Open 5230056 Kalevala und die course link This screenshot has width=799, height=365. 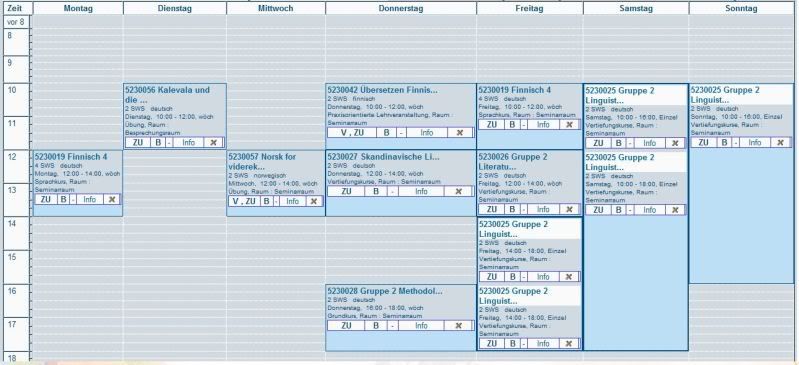(x=167, y=95)
